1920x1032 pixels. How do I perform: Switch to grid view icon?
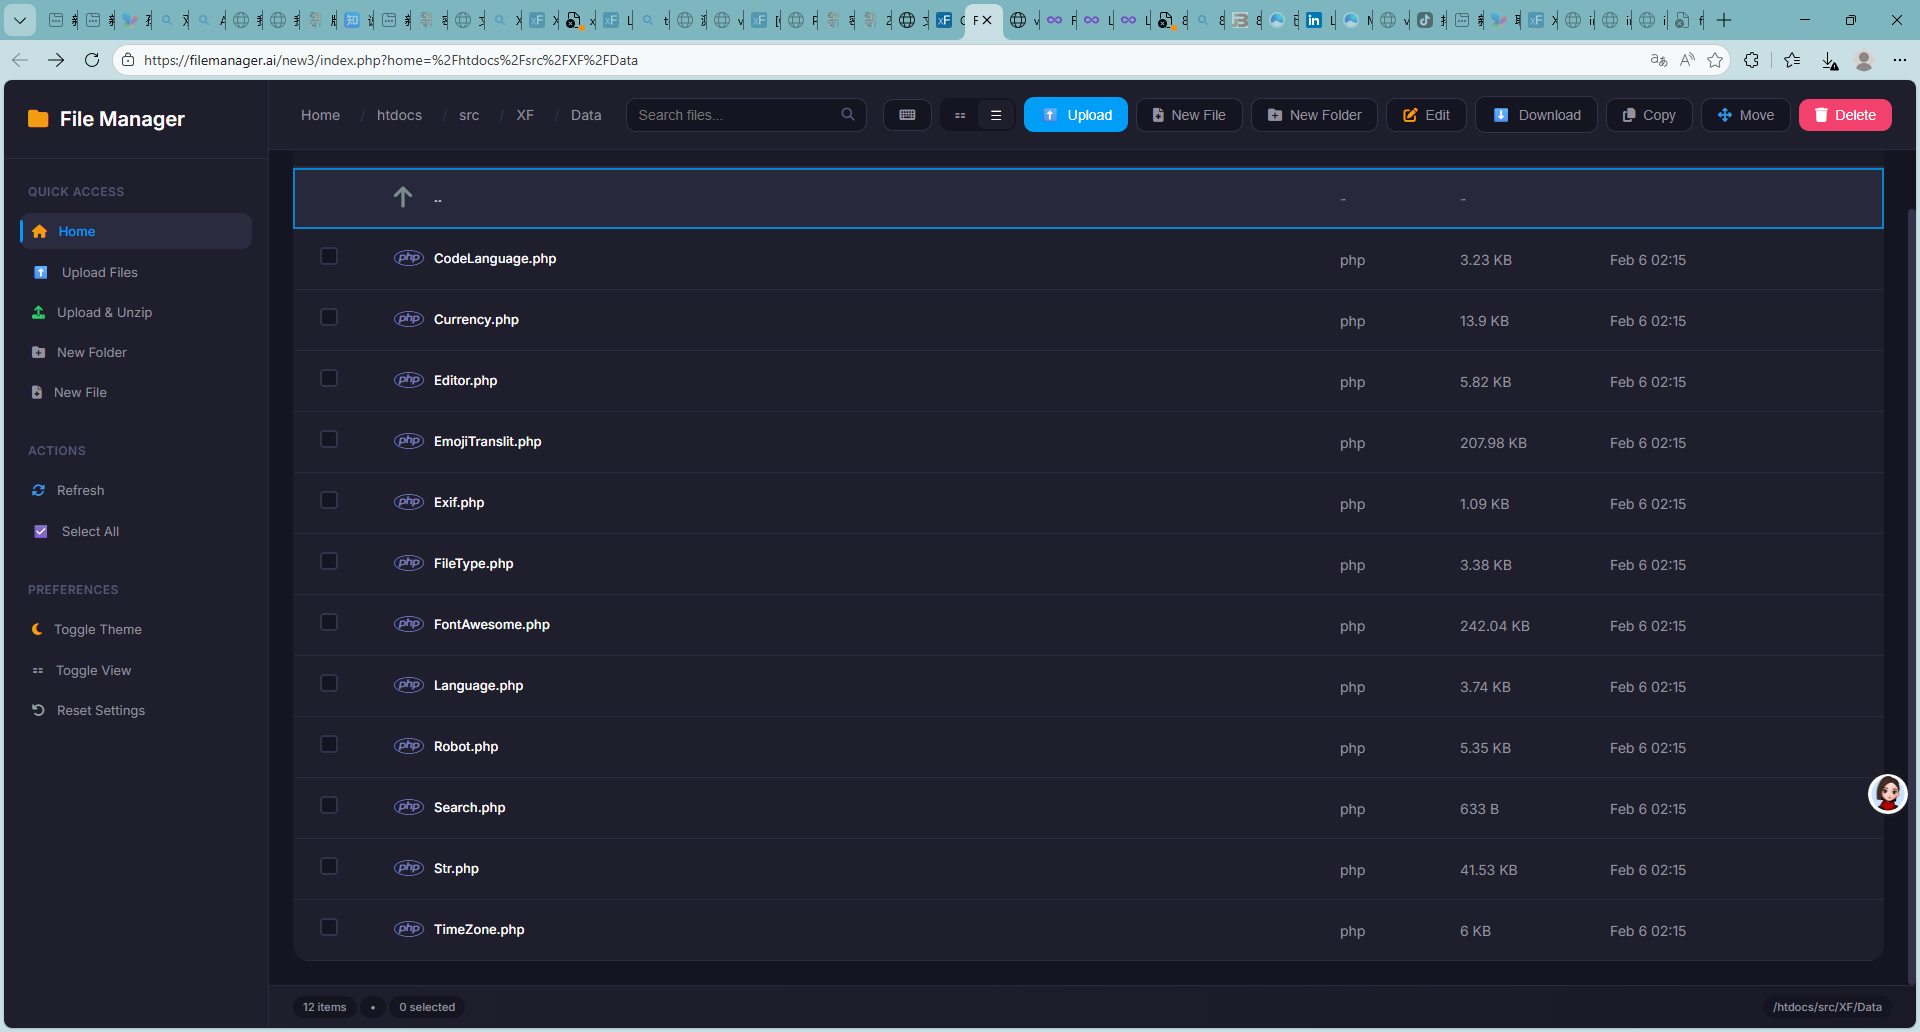pyautogui.click(x=960, y=115)
